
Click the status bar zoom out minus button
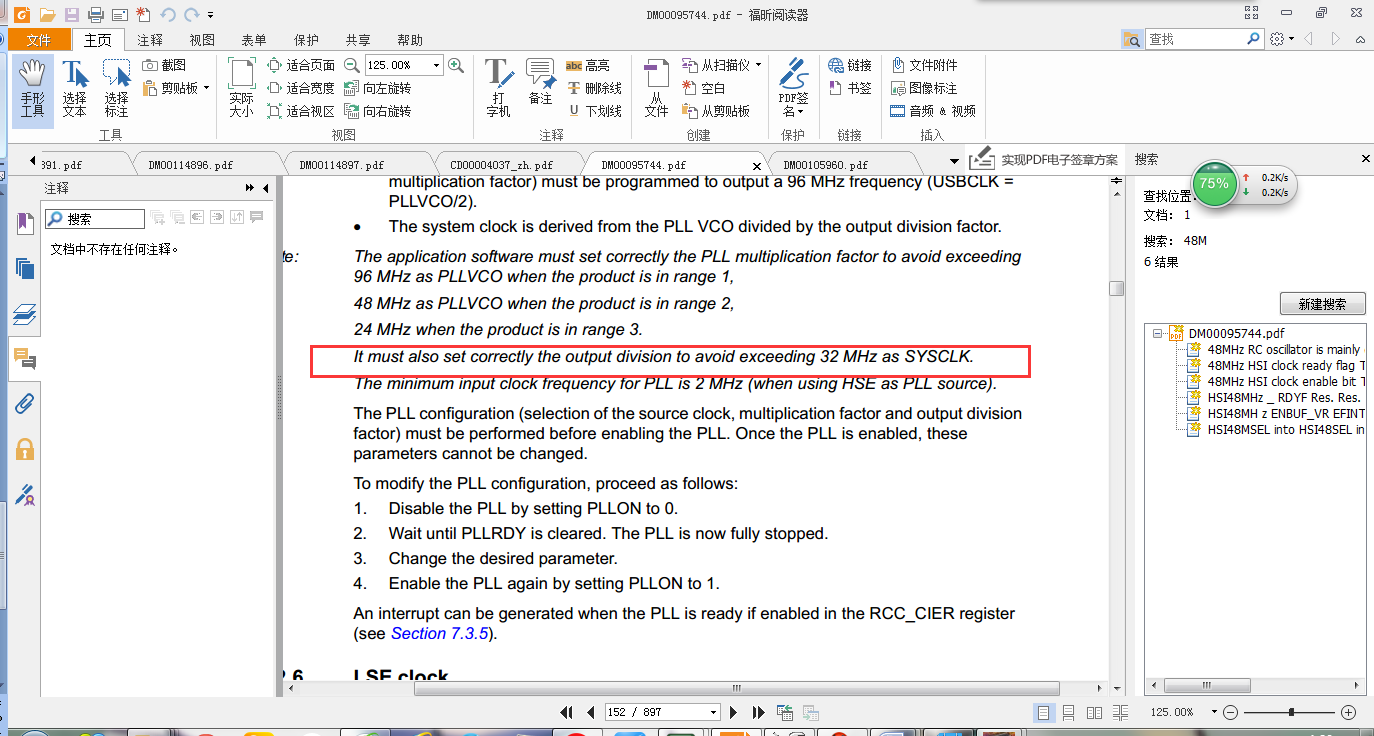pyautogui.click(x=1231, y=712)
